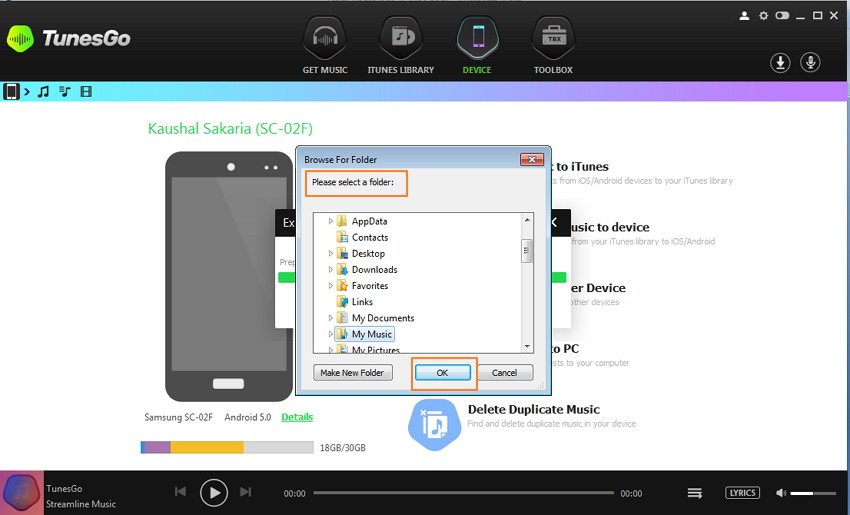Click Make New Folder button
Viewport: 850px width, 515px height.
[x=352, y=373]
